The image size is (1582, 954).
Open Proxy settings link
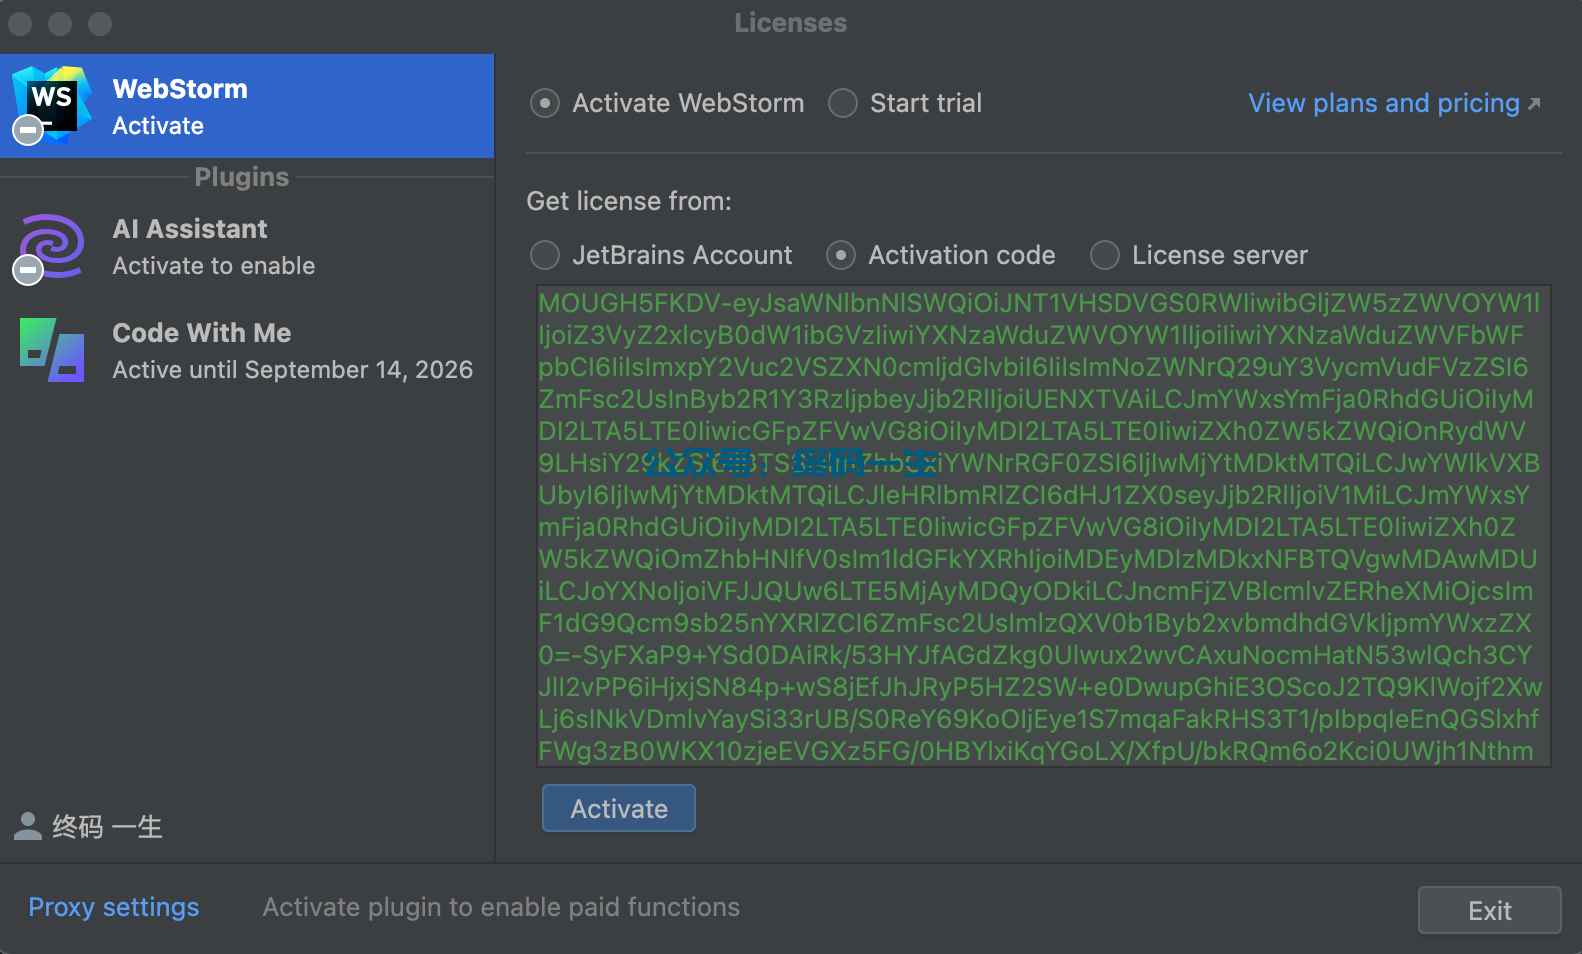pyautogui.click(x=114, y=907)
